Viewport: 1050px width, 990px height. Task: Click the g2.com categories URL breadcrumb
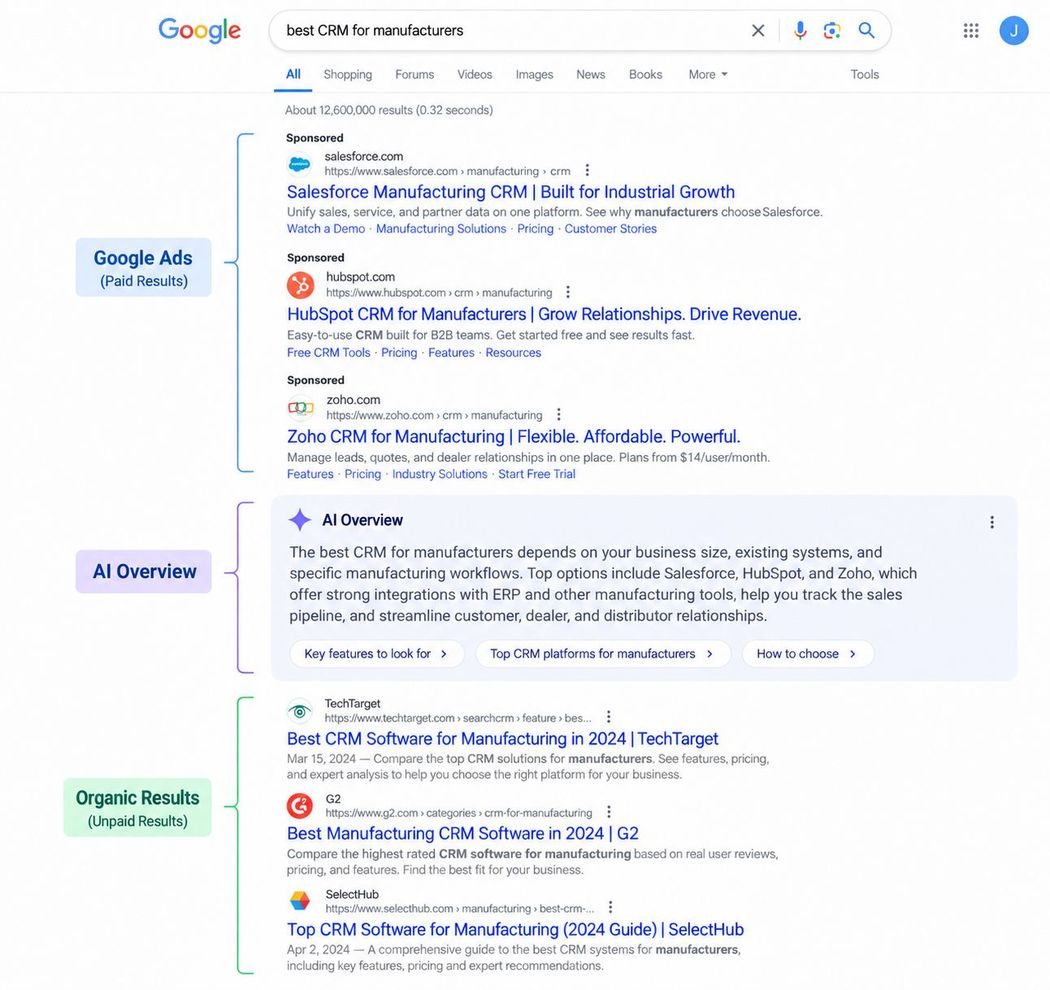[459, 813]
